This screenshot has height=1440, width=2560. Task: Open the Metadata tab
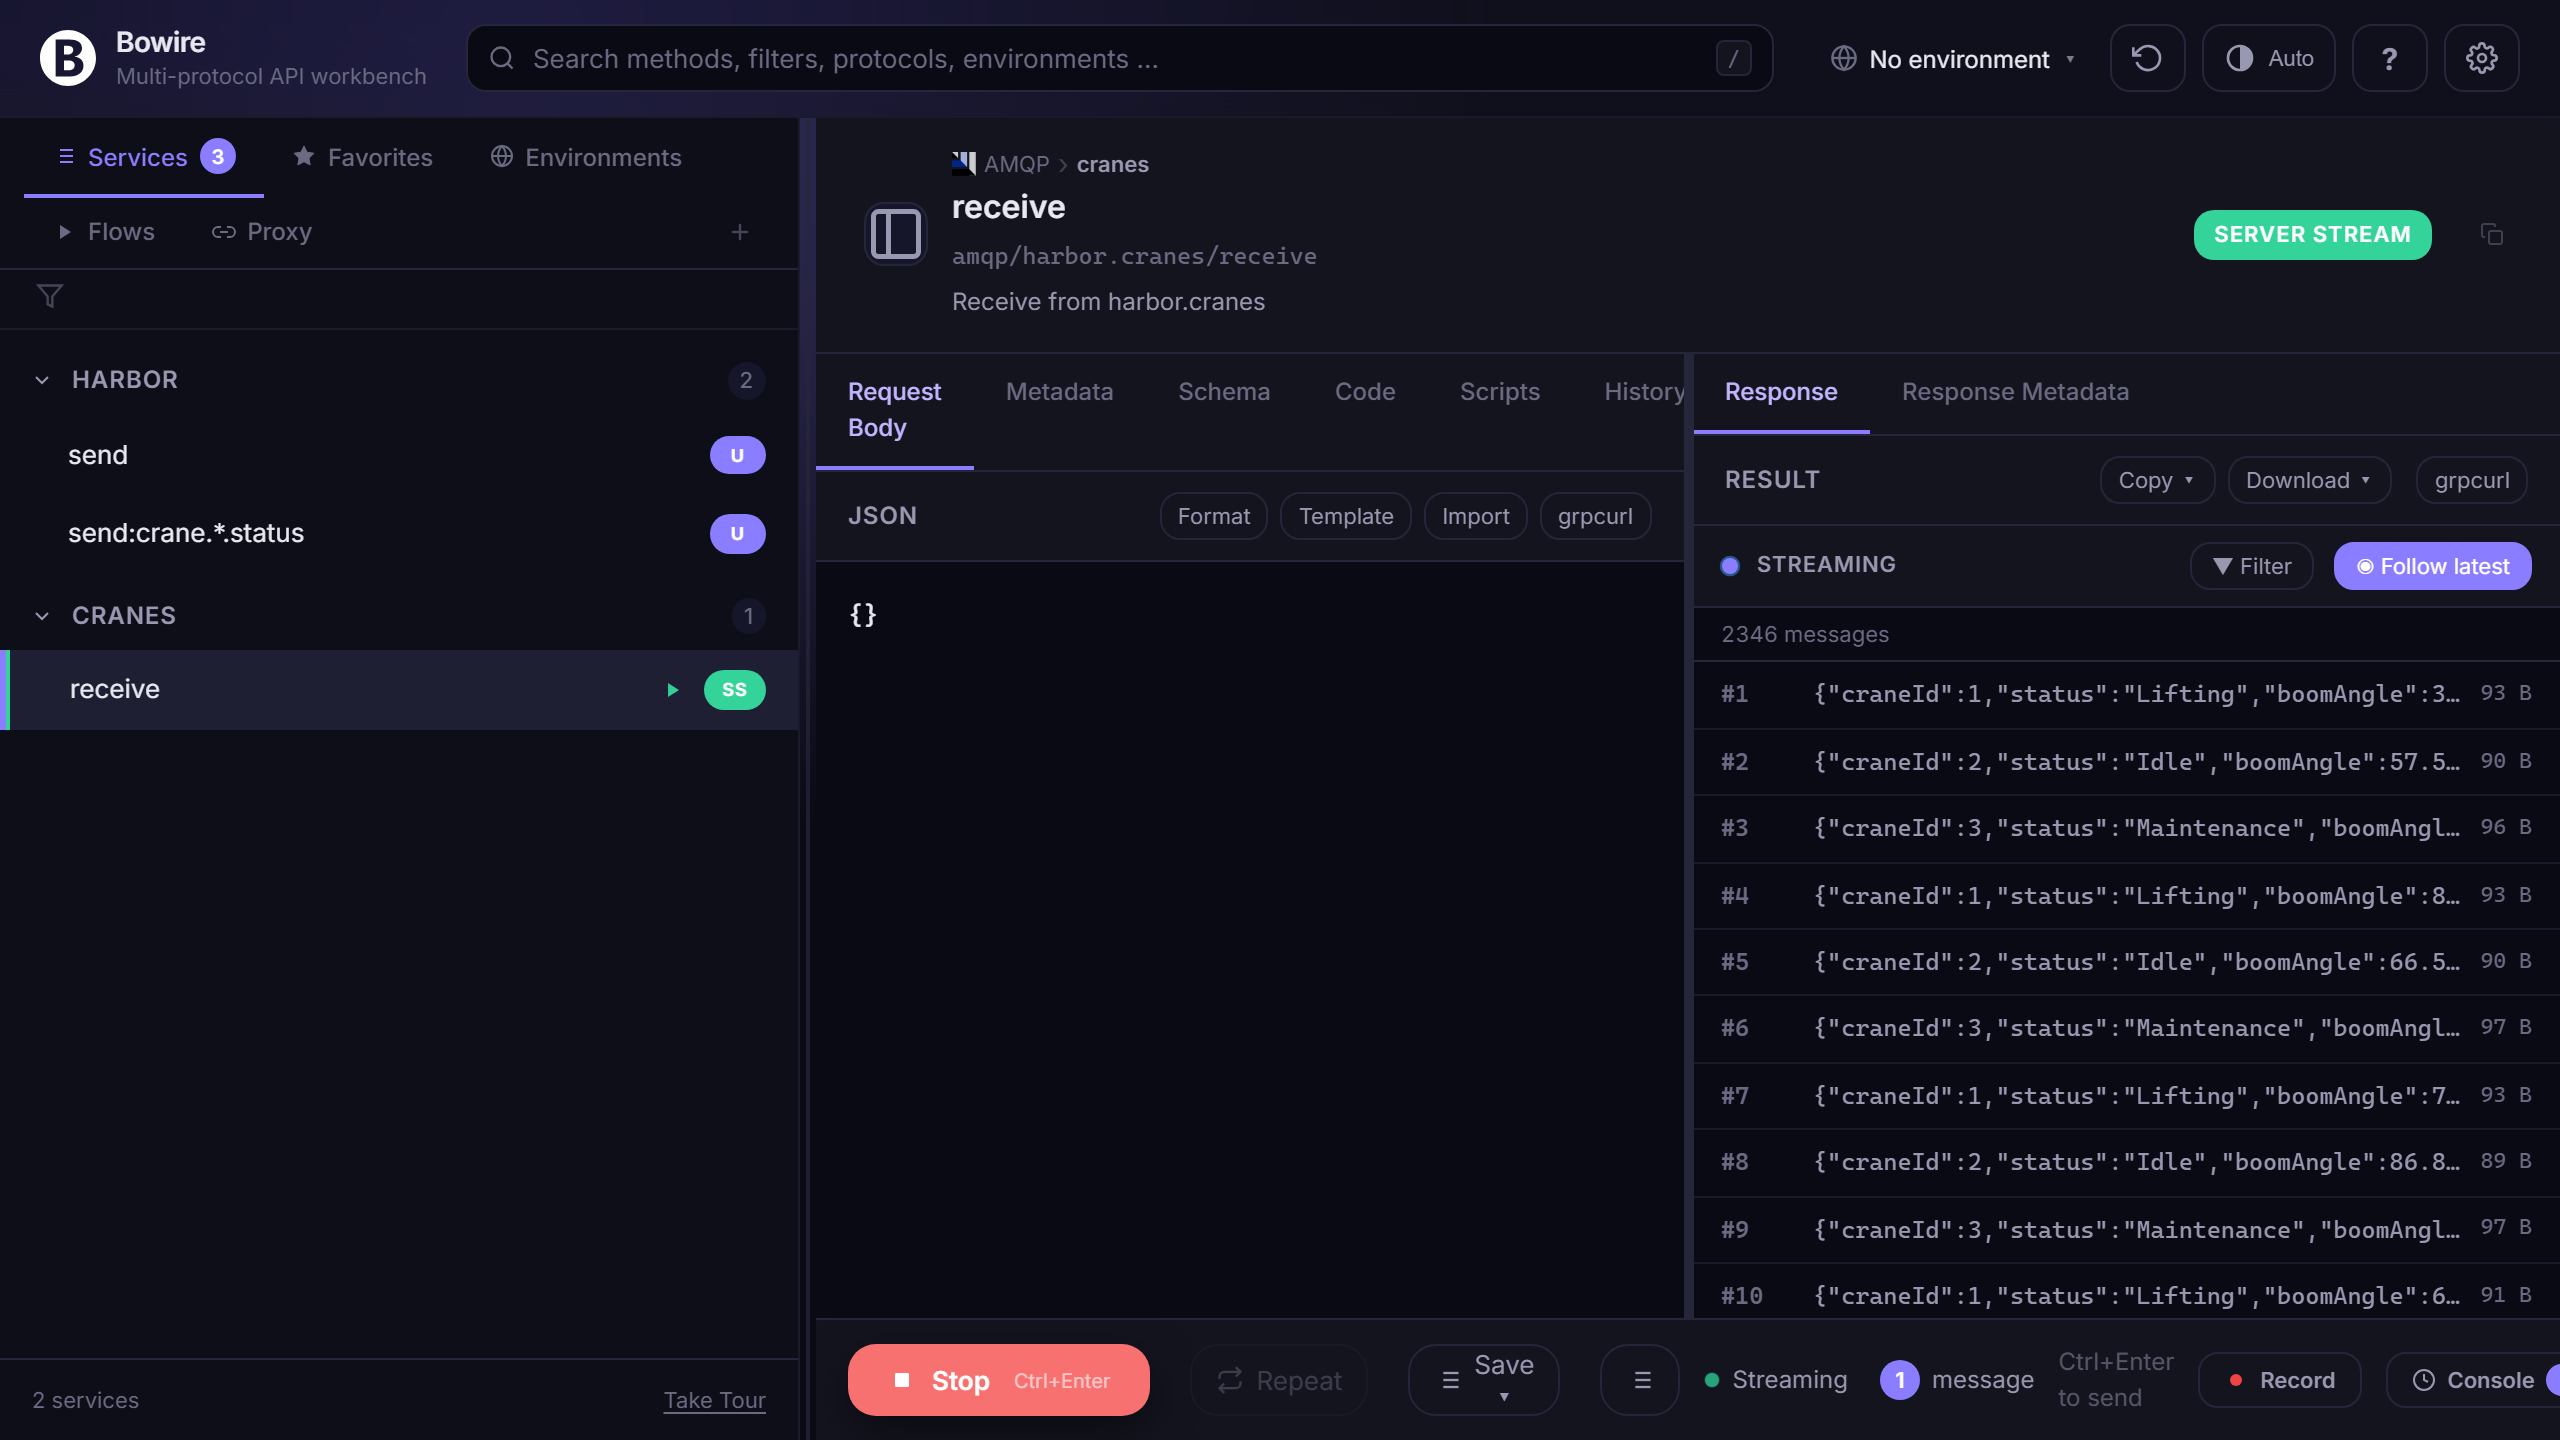(1059, 392)
